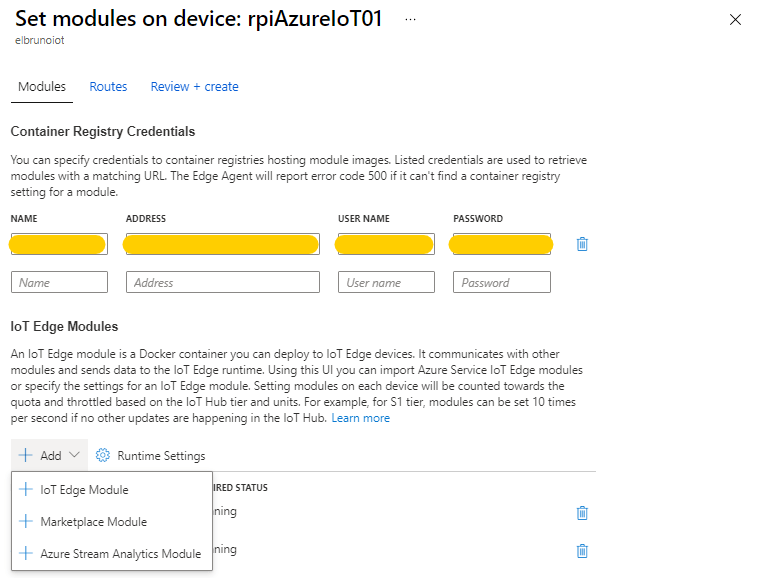Screen dimensions: 766x578
Task: Choose IoT Edge Module from Add menu
Action: [84, 490]
